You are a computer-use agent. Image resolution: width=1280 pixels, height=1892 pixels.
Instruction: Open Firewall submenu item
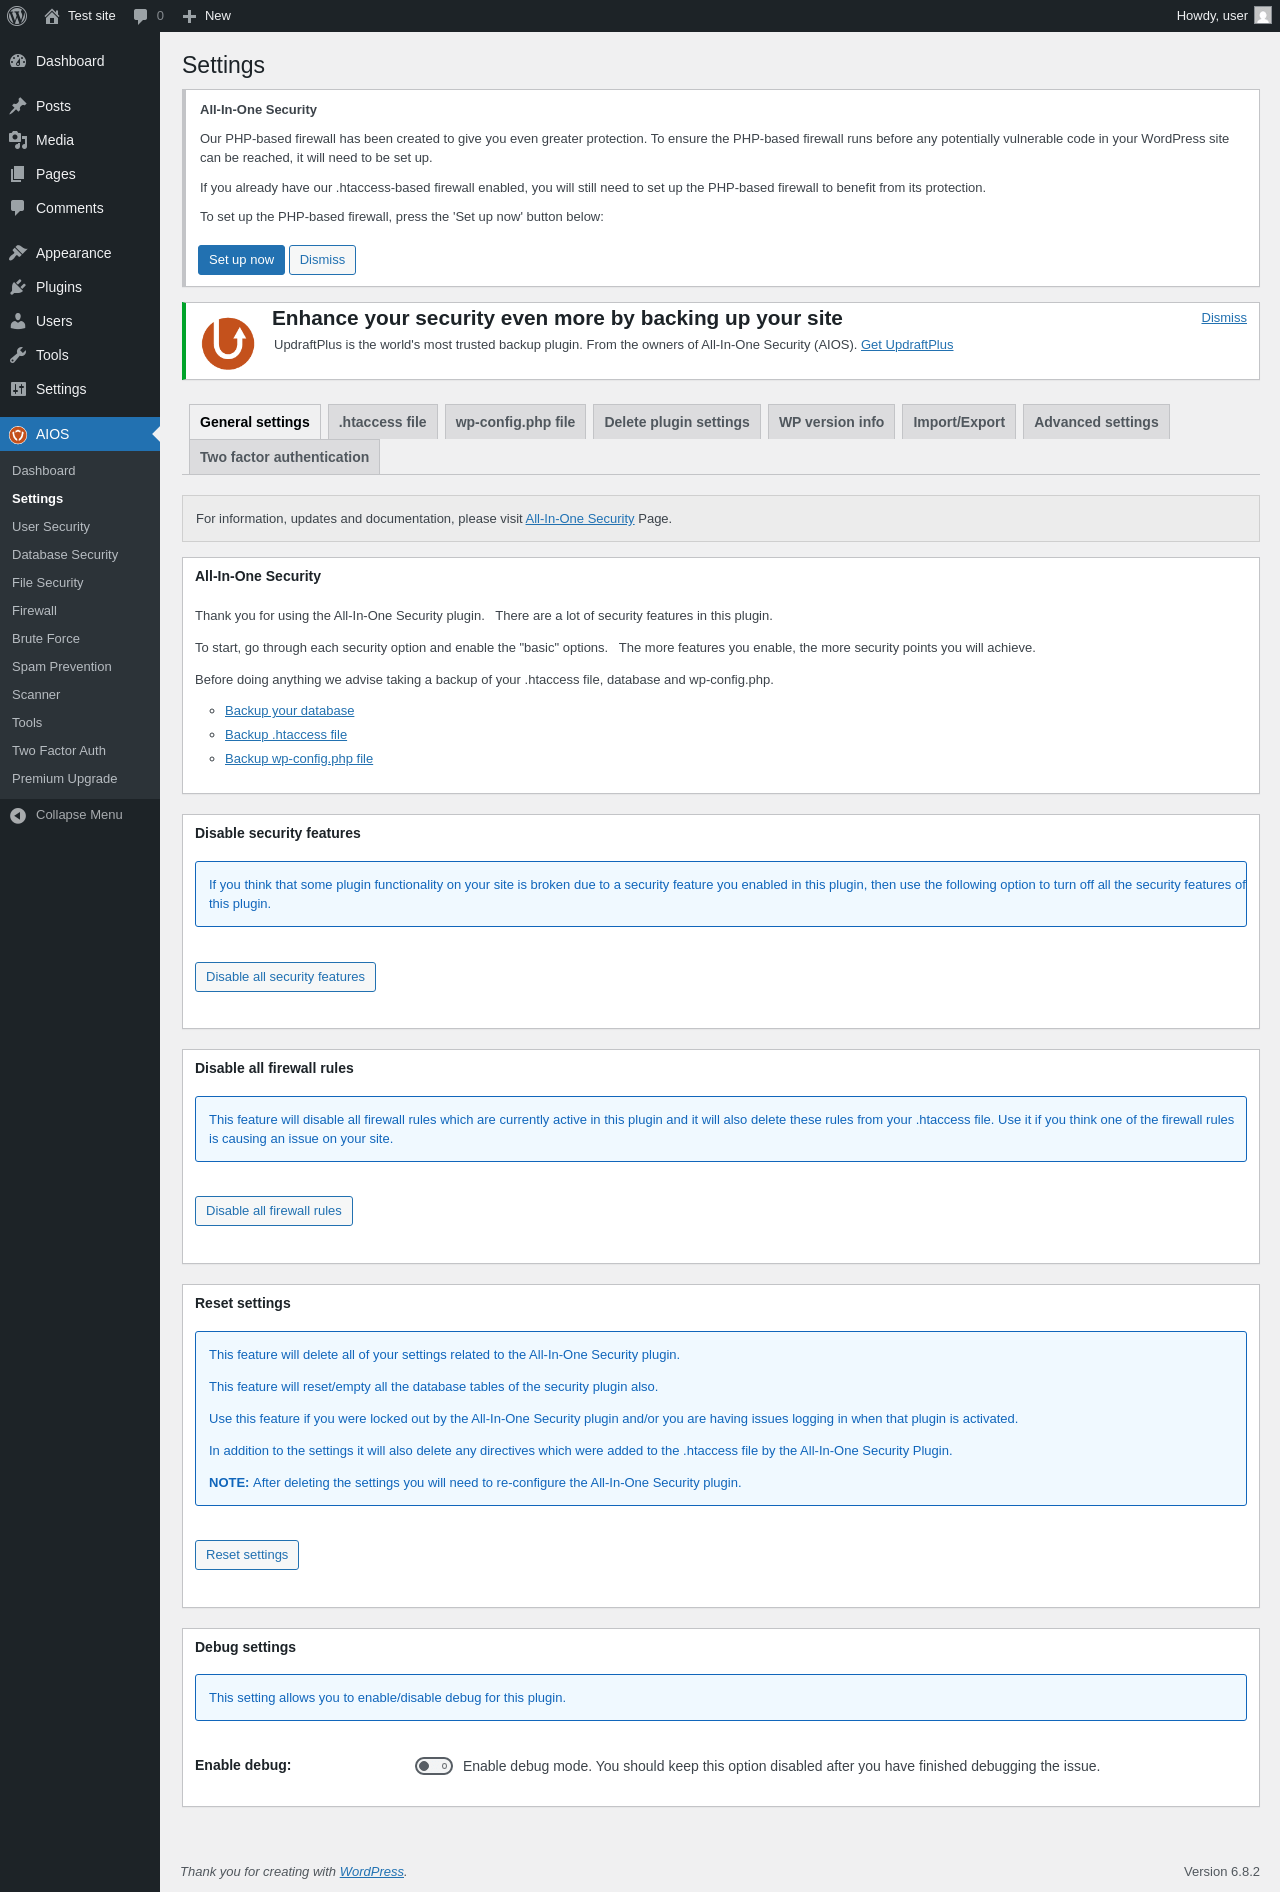[x=80, y=611]
